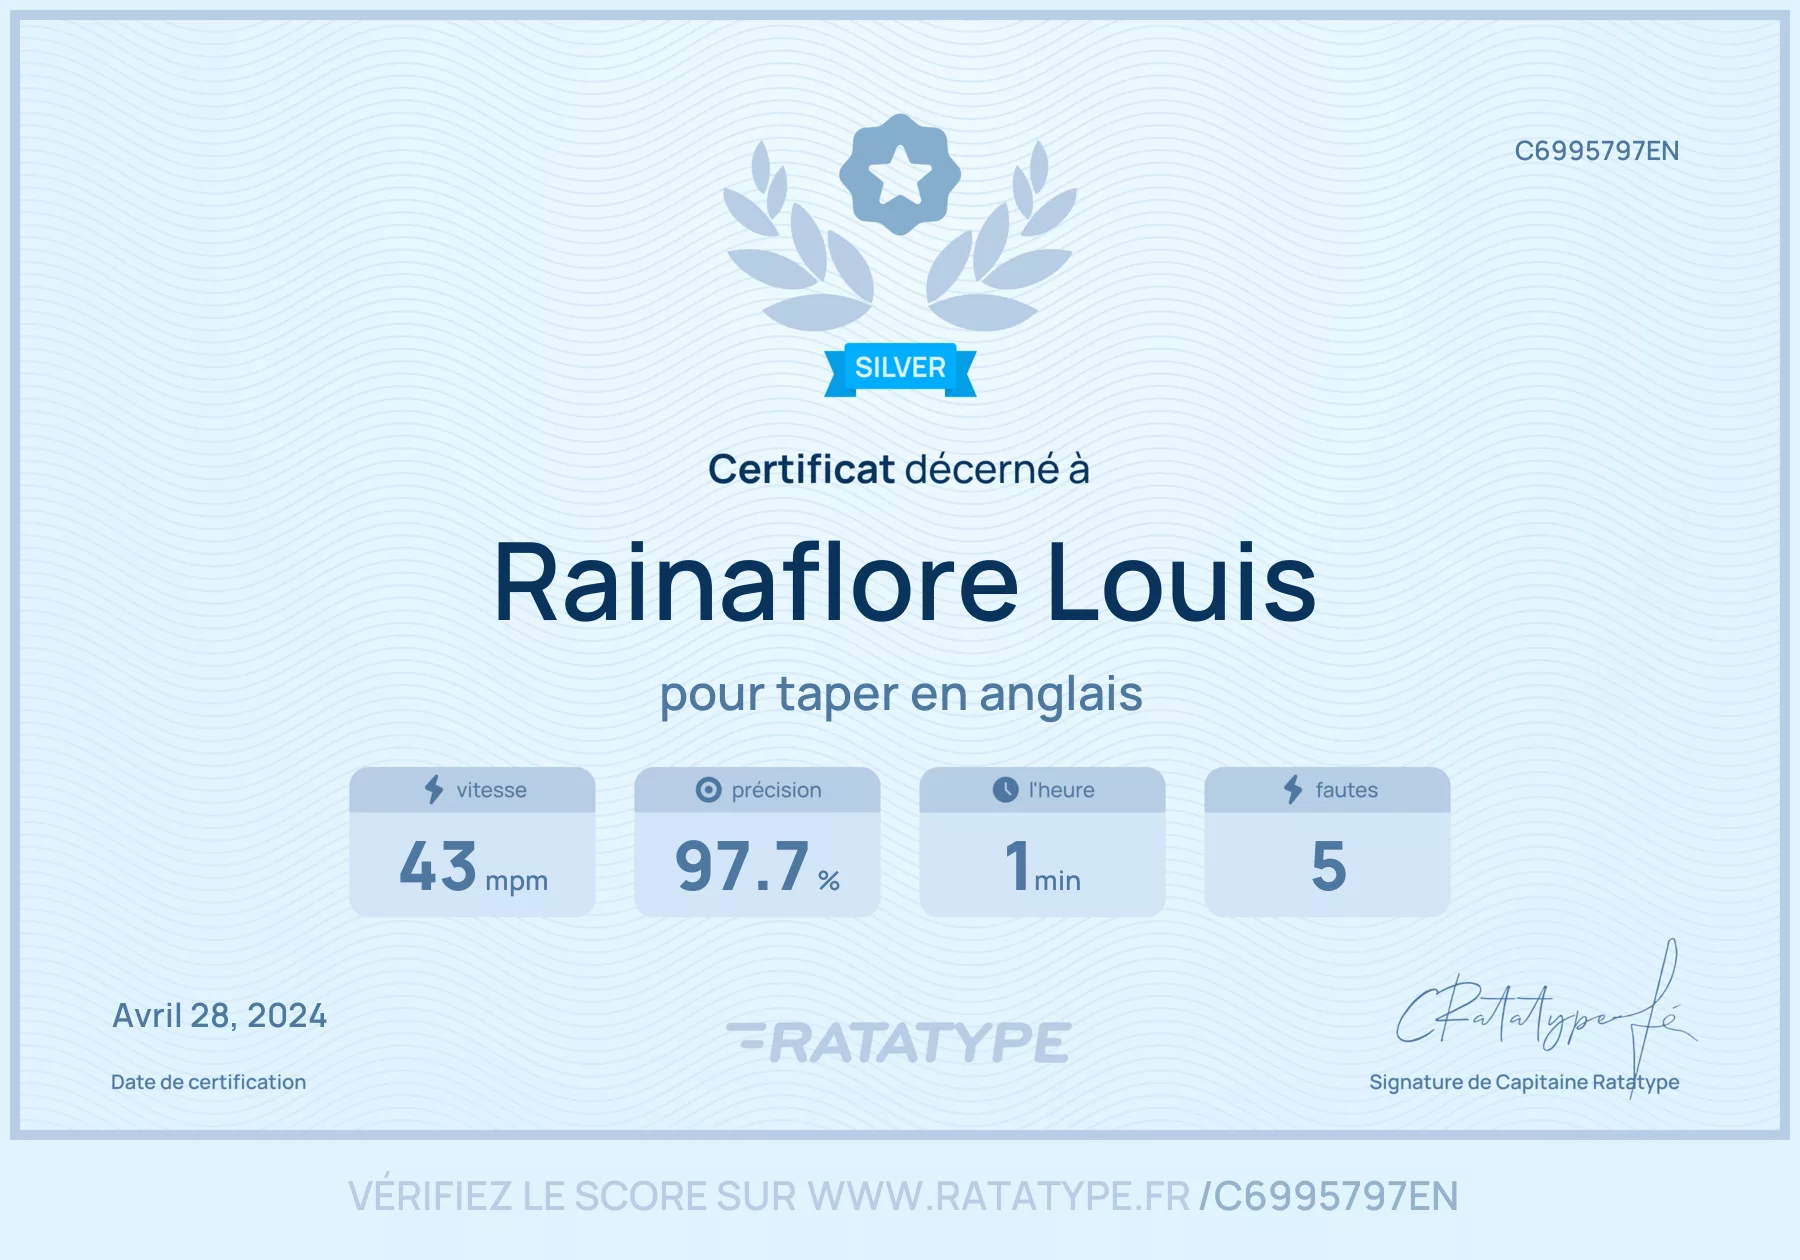Click the fautes label

coord(1346,790)
